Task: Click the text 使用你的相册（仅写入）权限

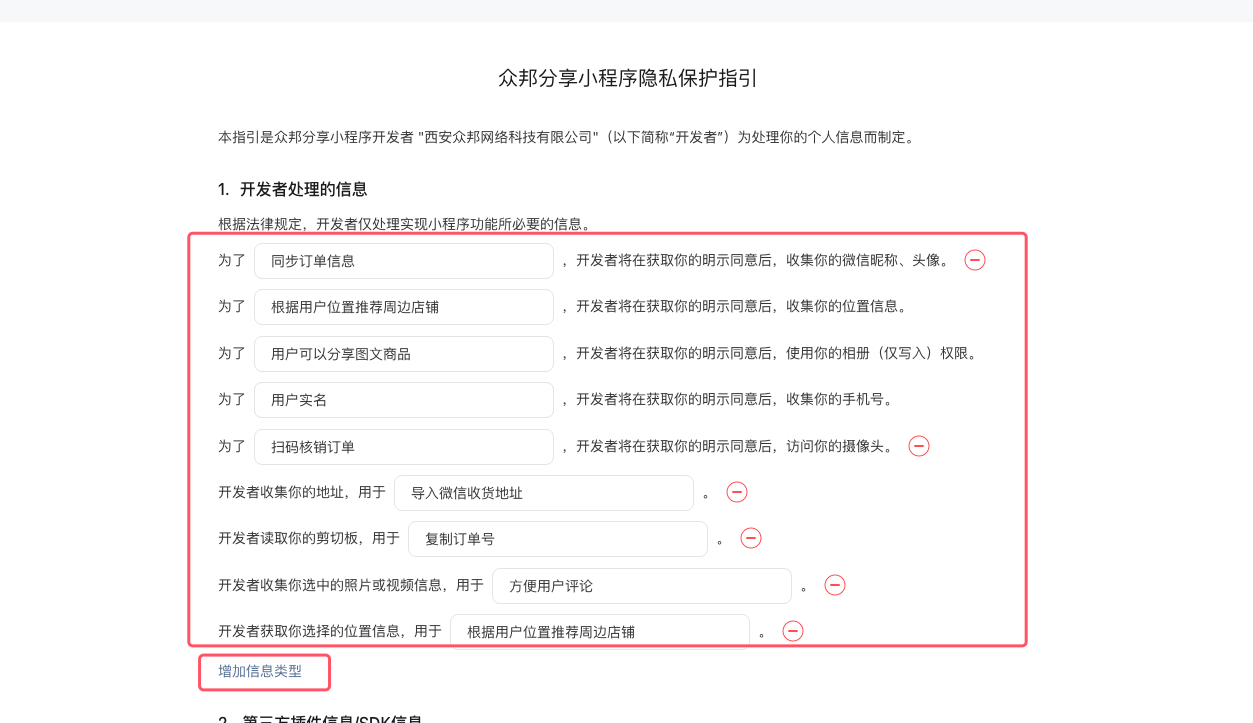Action: pos(881,353)
